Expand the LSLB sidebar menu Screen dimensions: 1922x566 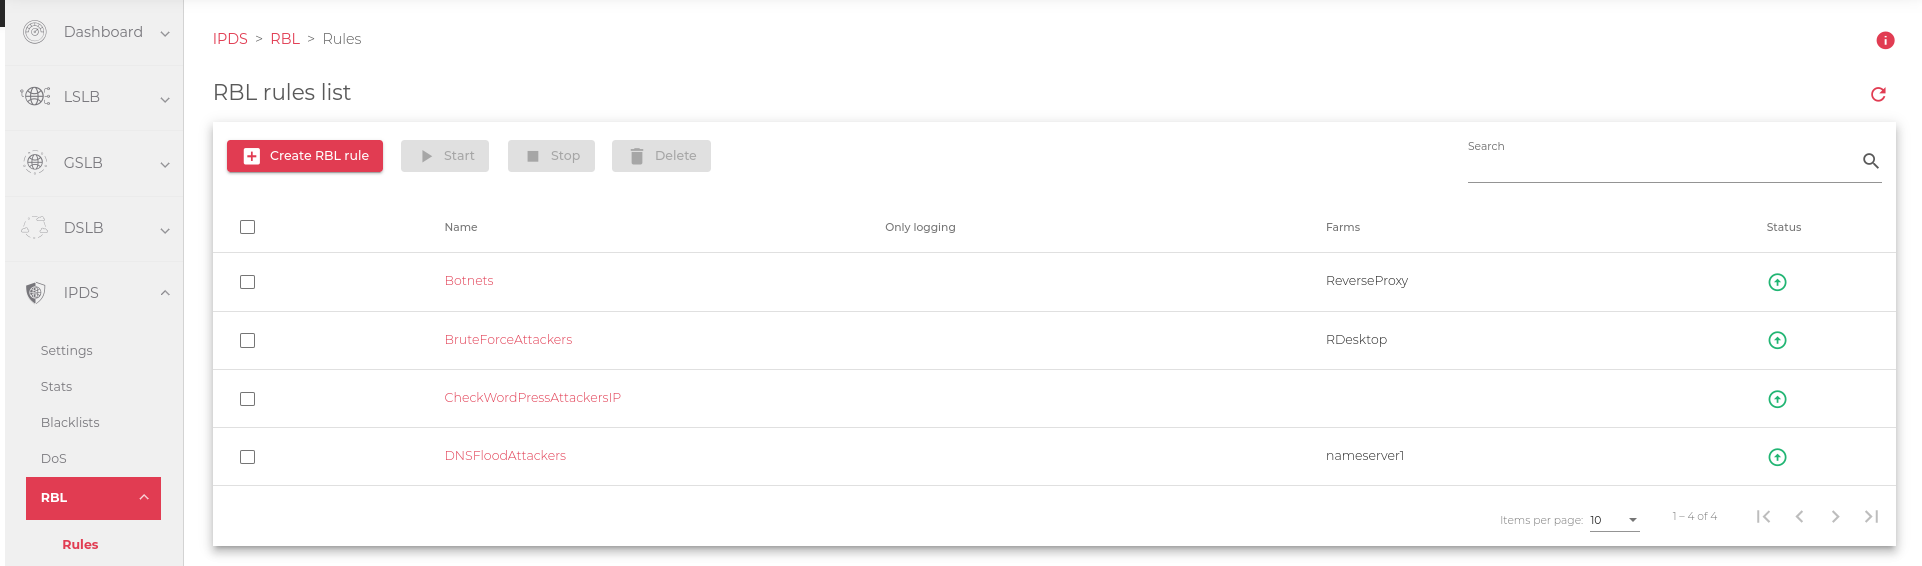click(x=94, y=97)
